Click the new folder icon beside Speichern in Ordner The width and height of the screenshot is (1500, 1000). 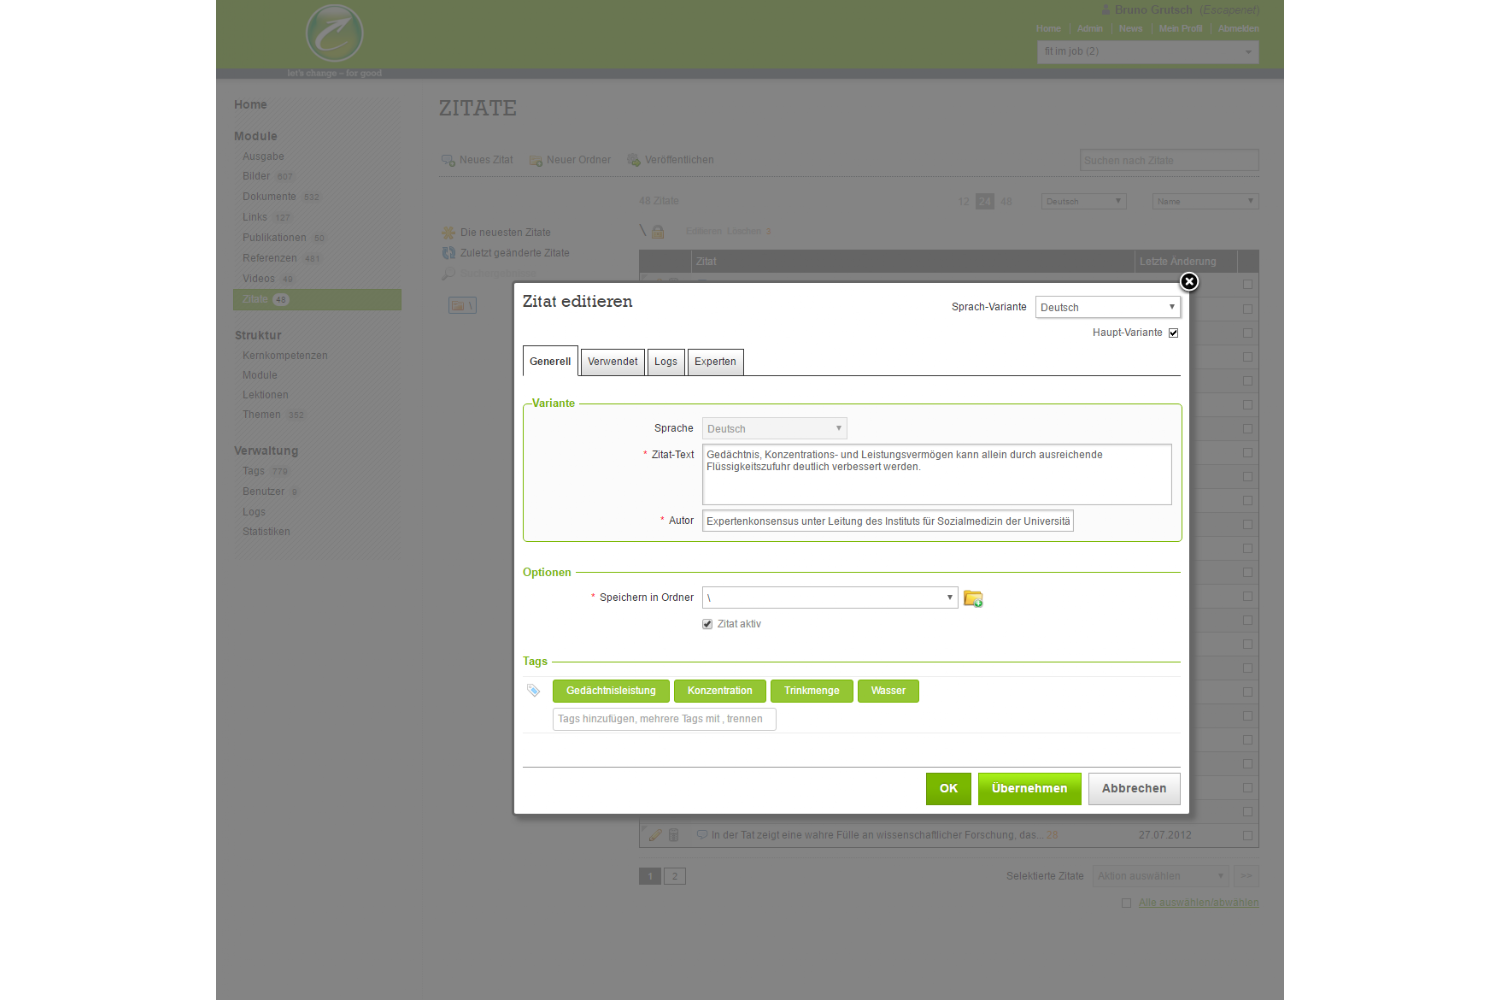click(x=972, y=599)
